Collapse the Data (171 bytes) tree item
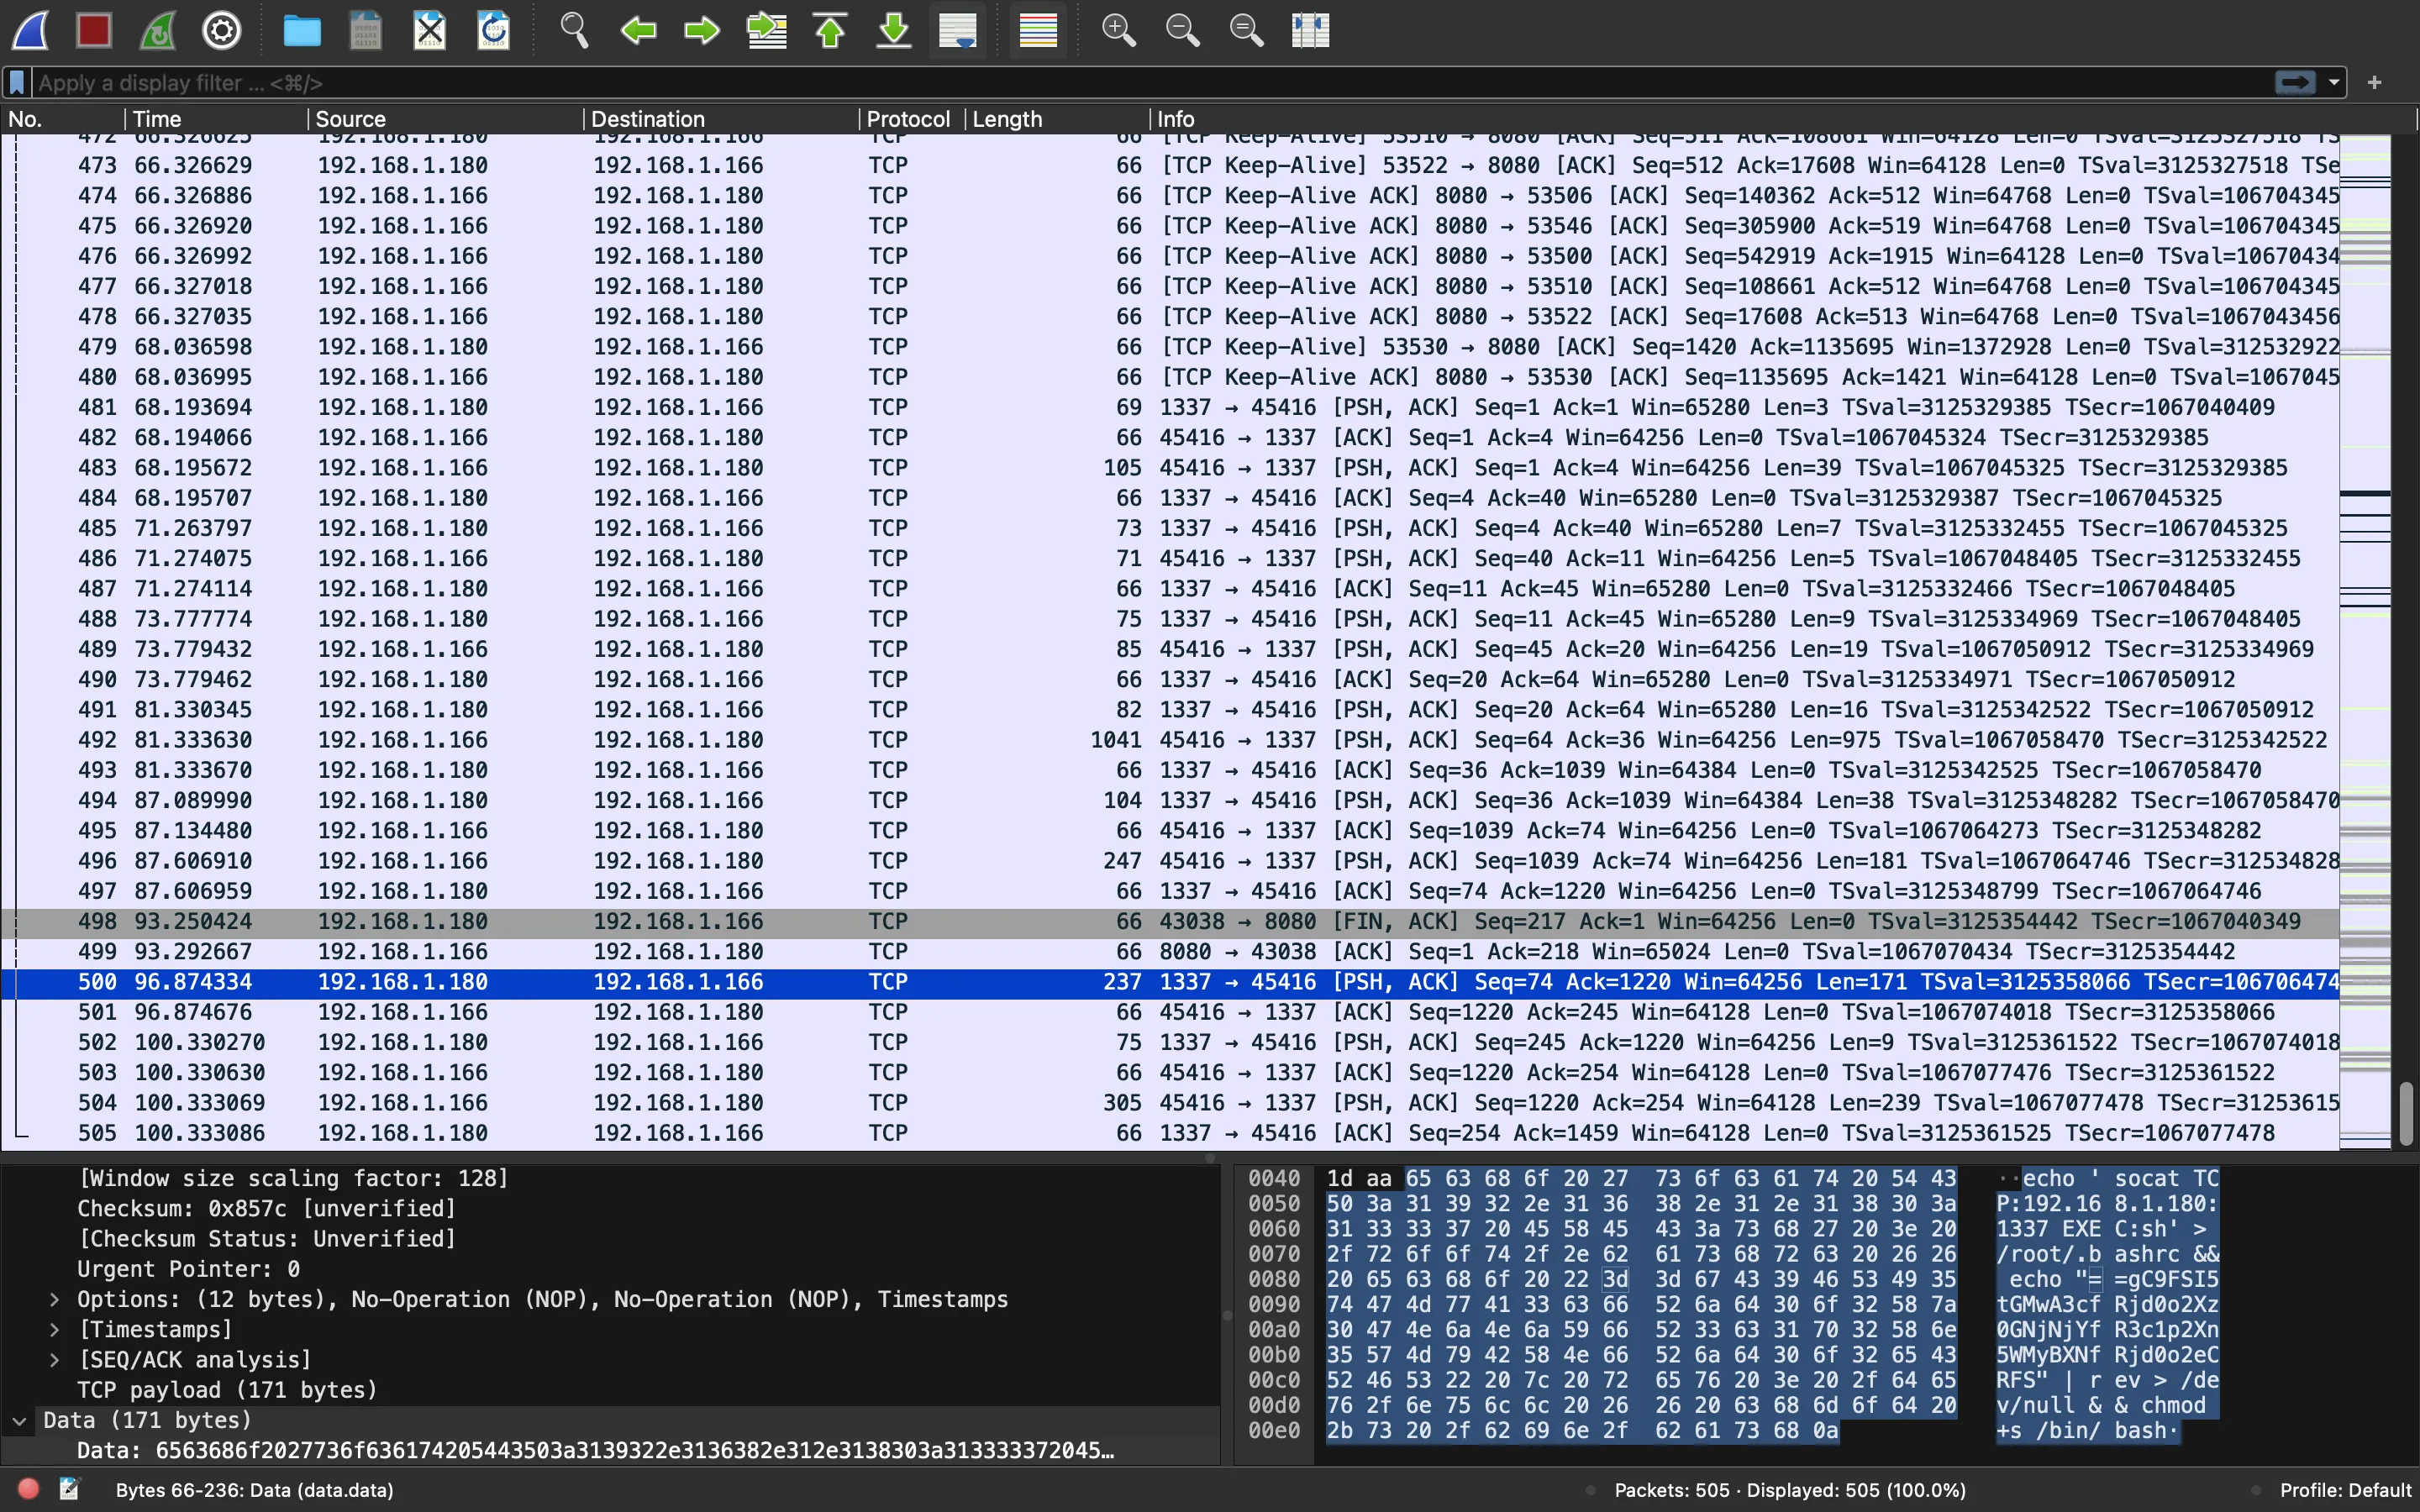The height and width of the screenshot is (1512, 2420). point(19,1420)
